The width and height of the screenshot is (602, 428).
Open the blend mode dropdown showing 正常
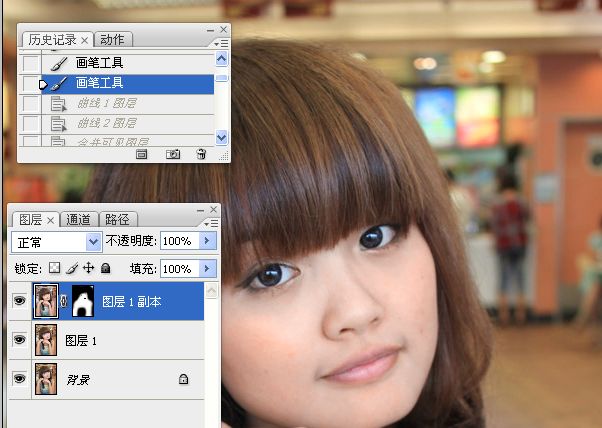pyautogui.click(x=57, y=242)
